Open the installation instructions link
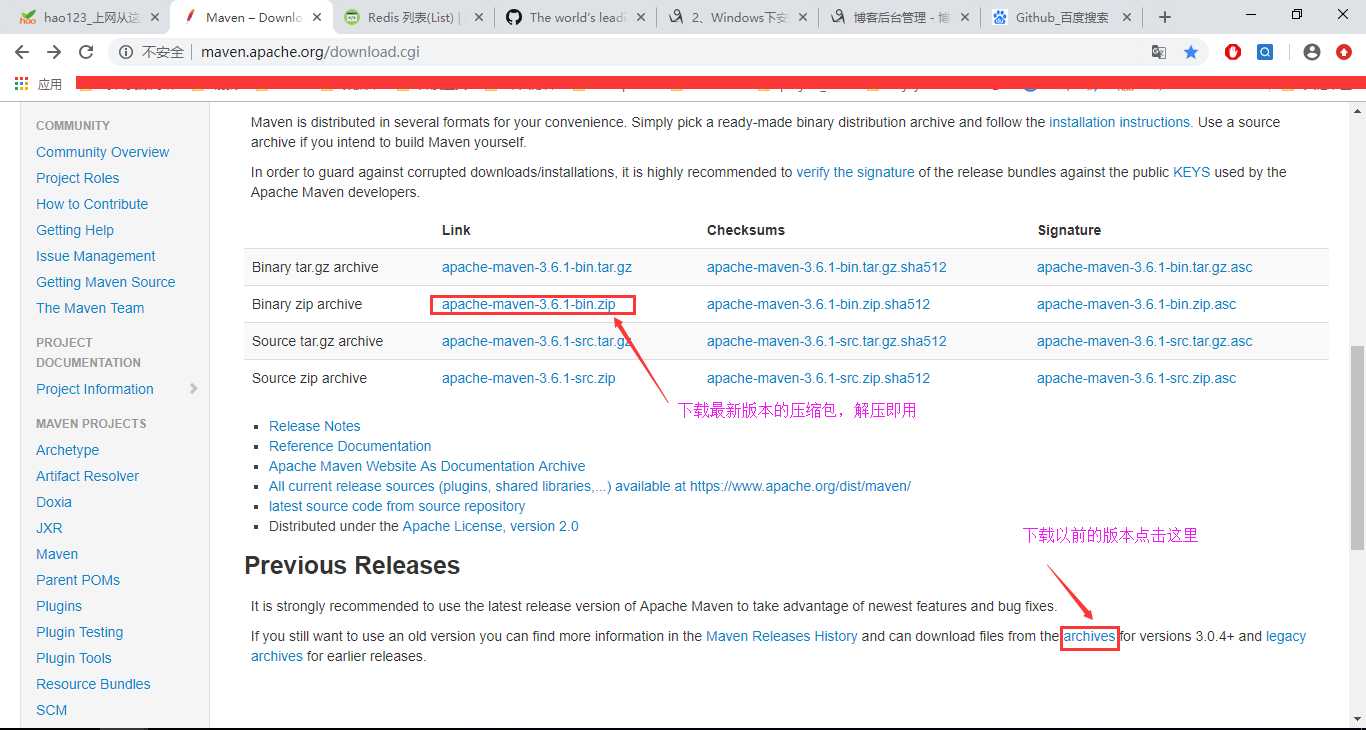The height and width of the screenshot is (730, 1366). [x=1120, y=122]
